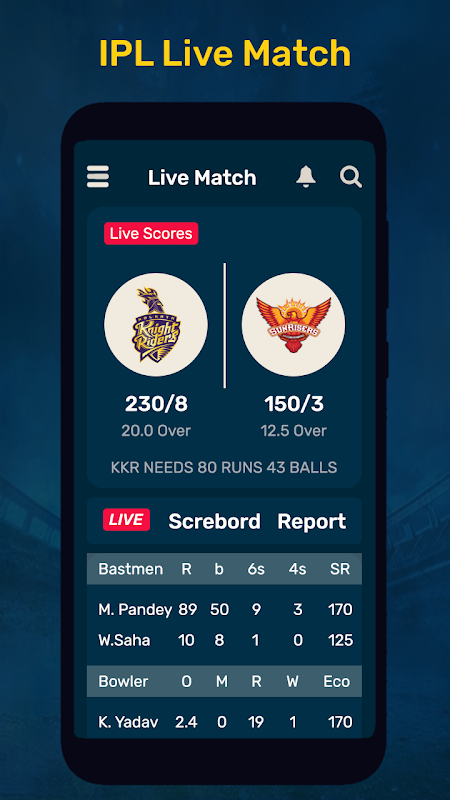Open search with the magnifier icon
This screenshot has width=450, height=800.
point(351,177)
